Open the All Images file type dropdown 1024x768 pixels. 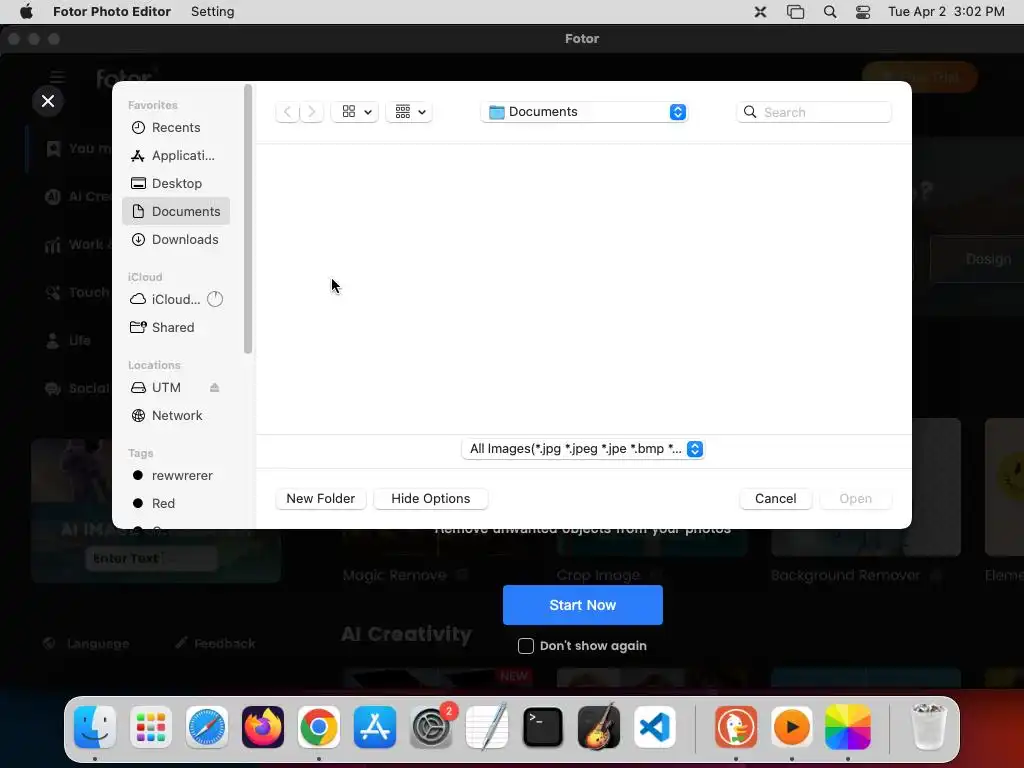tap(583, 449)
